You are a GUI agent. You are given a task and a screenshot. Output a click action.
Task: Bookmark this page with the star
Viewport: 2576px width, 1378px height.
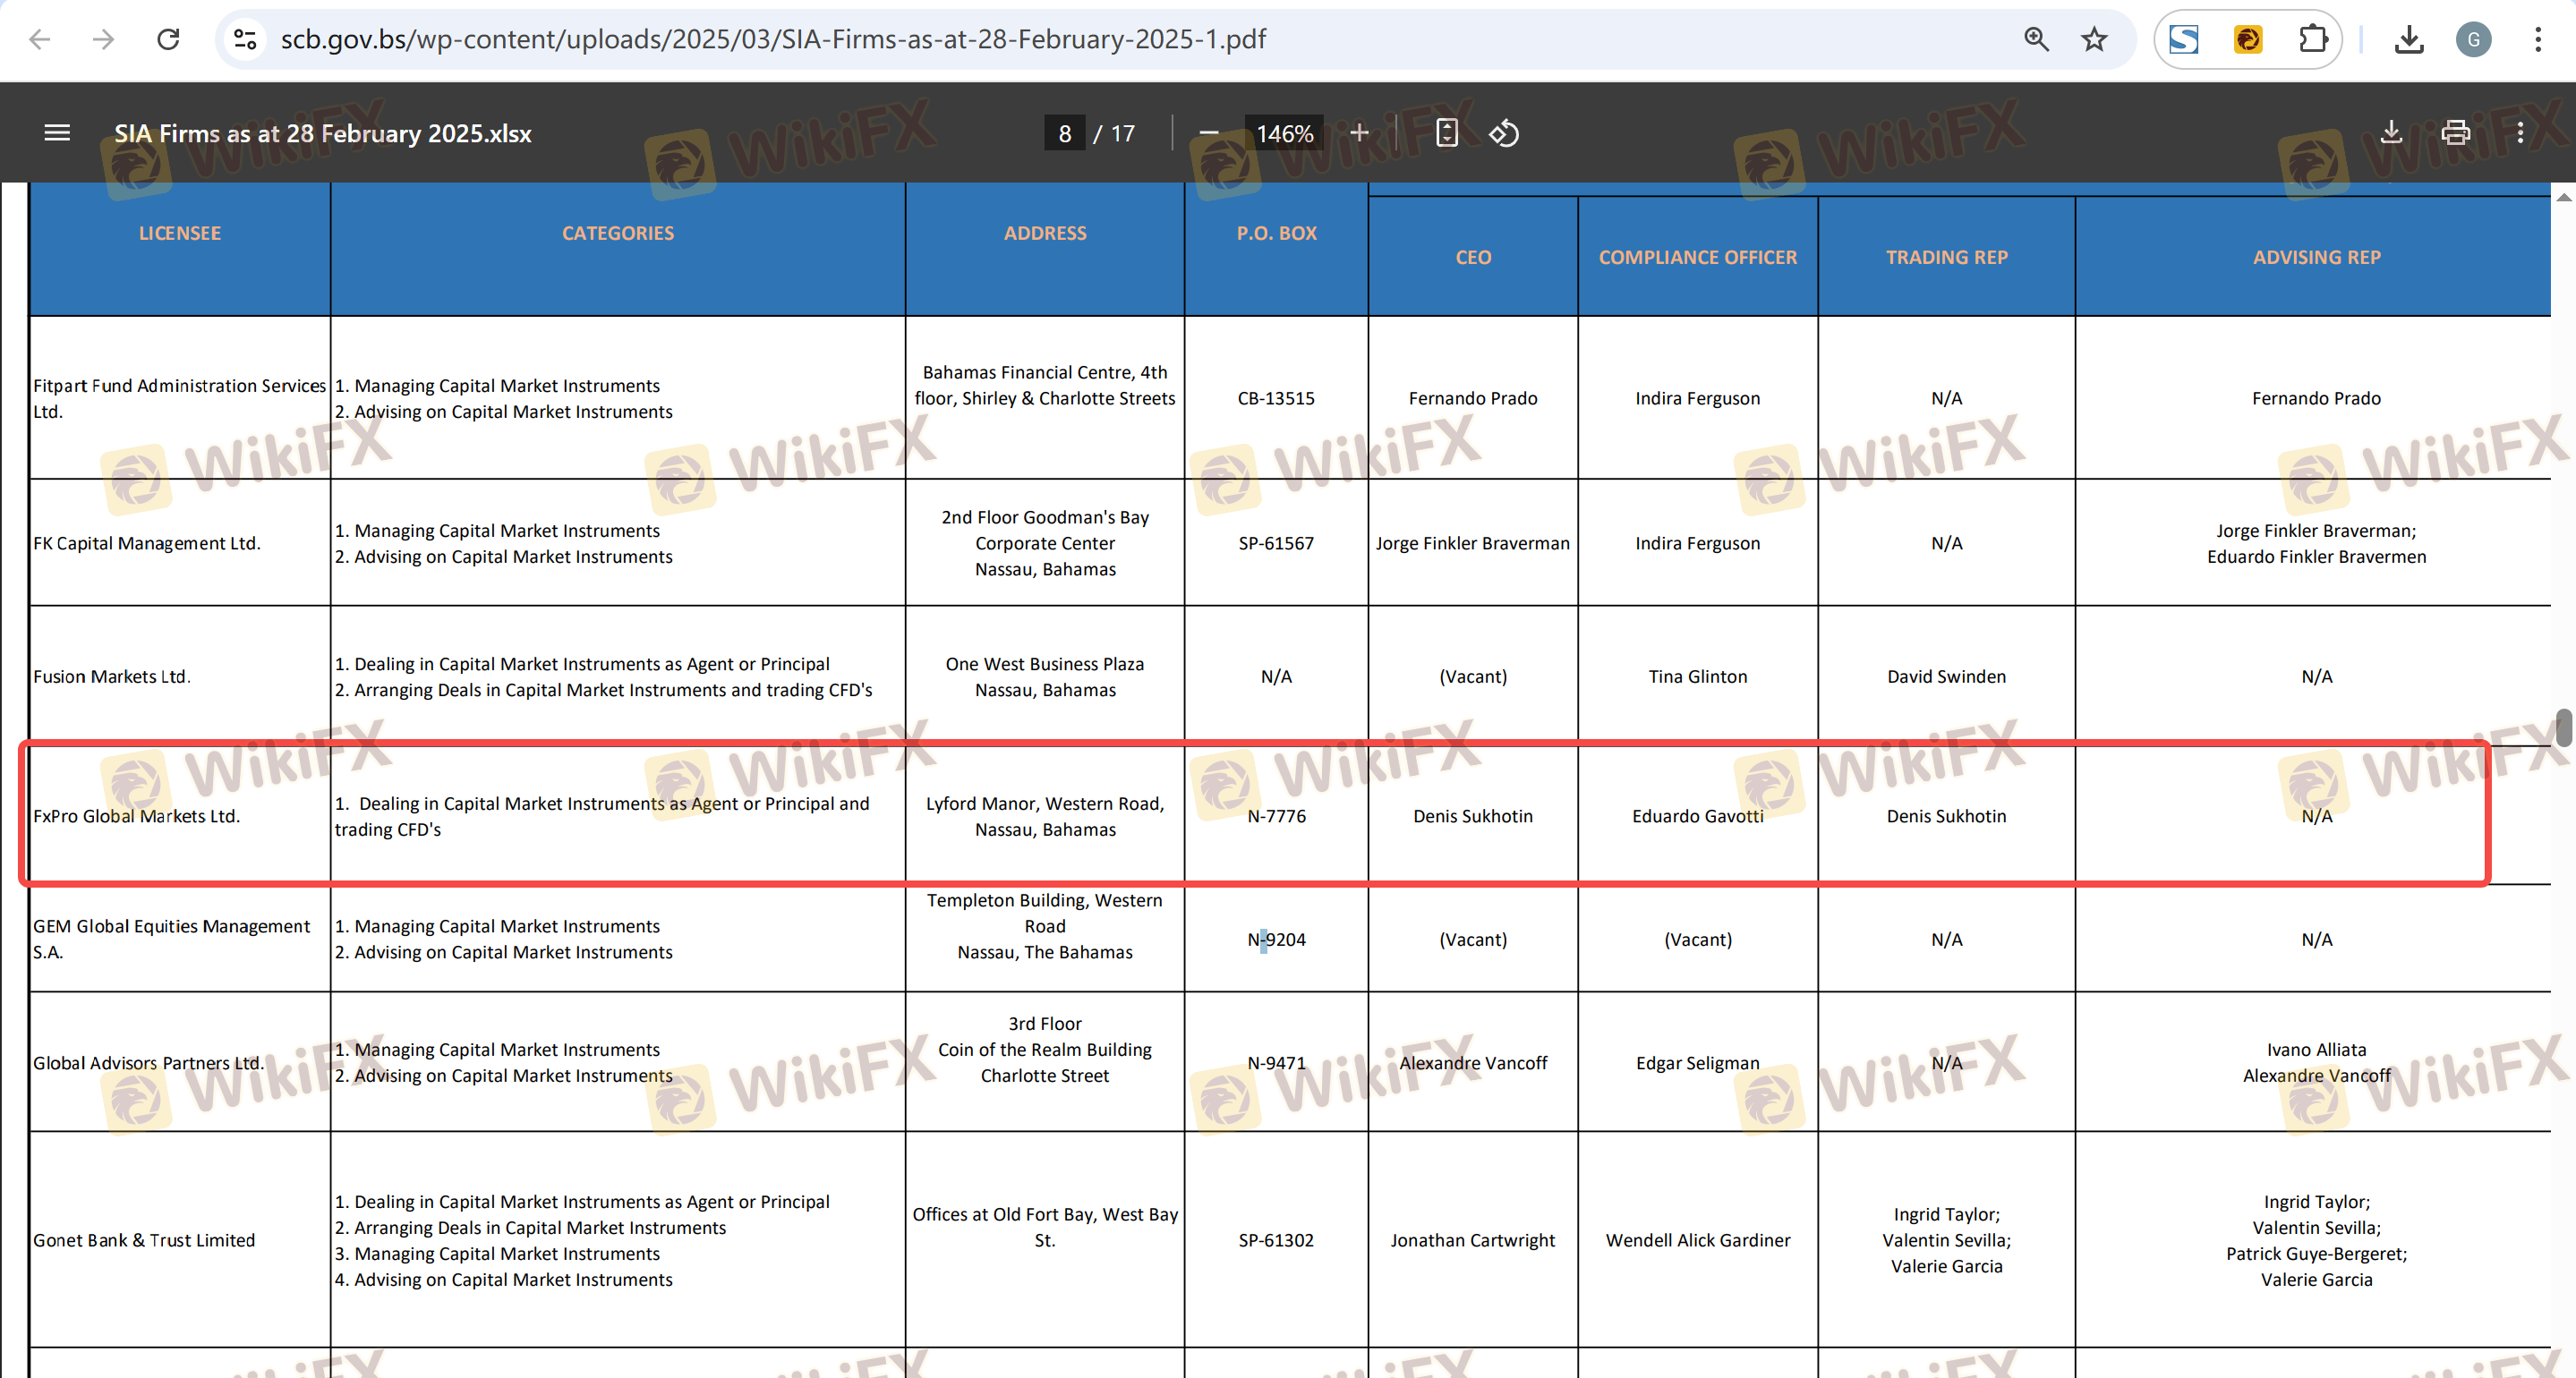coord(2094,39)
